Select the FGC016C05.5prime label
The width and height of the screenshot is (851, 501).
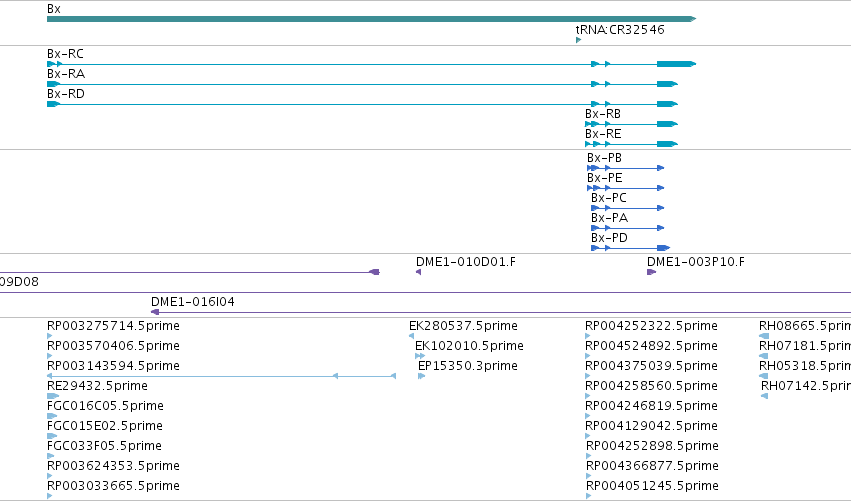pyautogui.click(x=105, y=406)
